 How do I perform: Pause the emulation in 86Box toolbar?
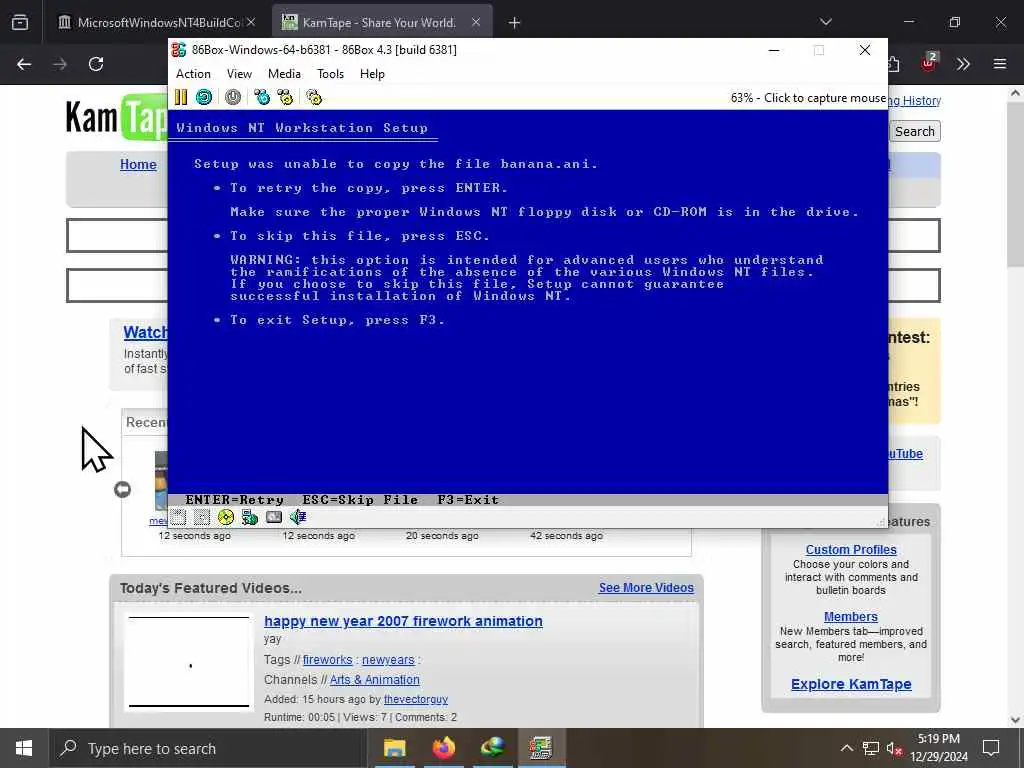point(181,97)
